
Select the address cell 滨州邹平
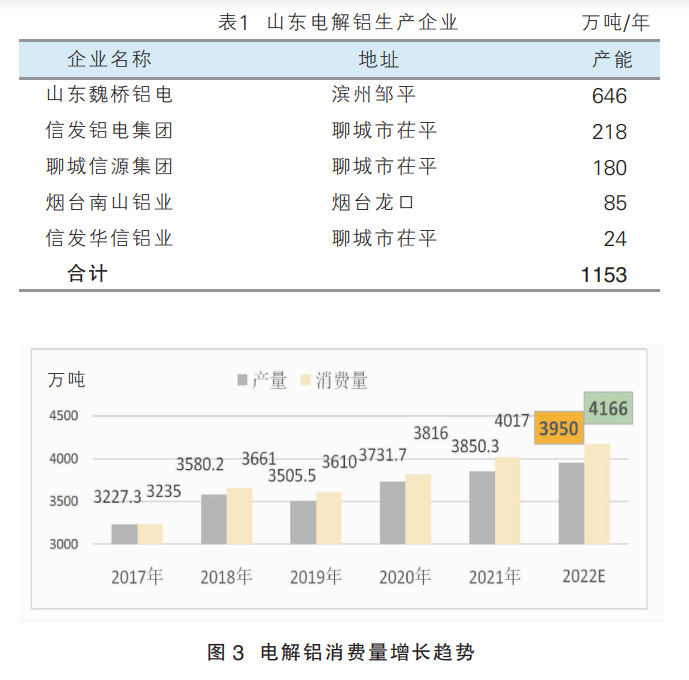[374, 94]
